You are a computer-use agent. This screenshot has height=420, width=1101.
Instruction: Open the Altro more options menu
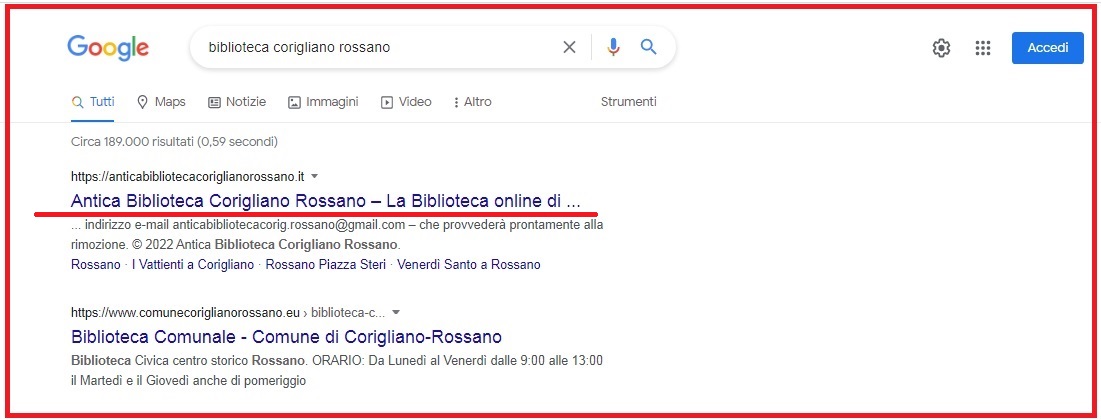(x=473, y=102)
